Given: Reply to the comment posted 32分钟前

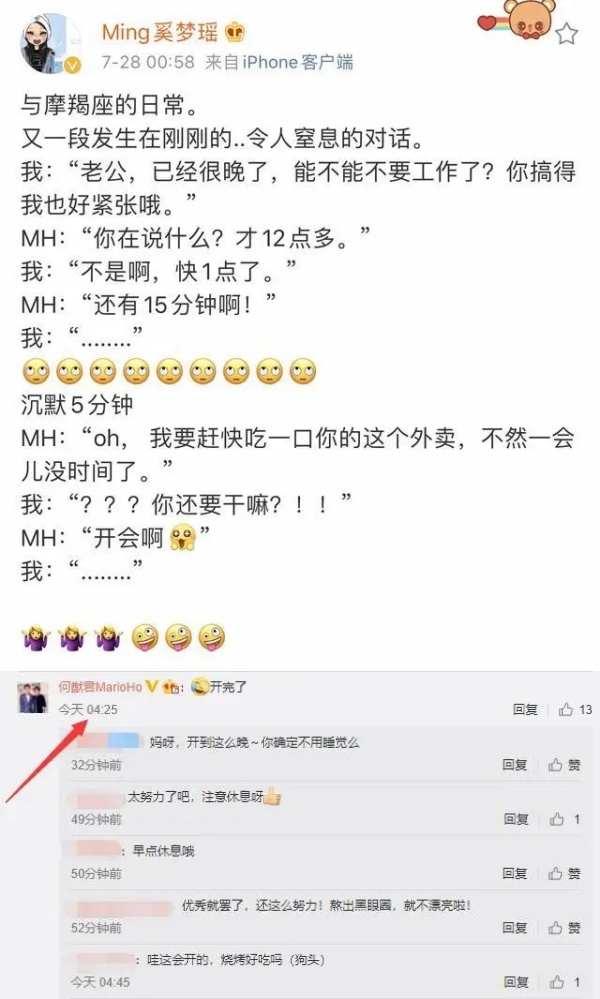Looking at the screenshot, I should [x=515, y=765].
